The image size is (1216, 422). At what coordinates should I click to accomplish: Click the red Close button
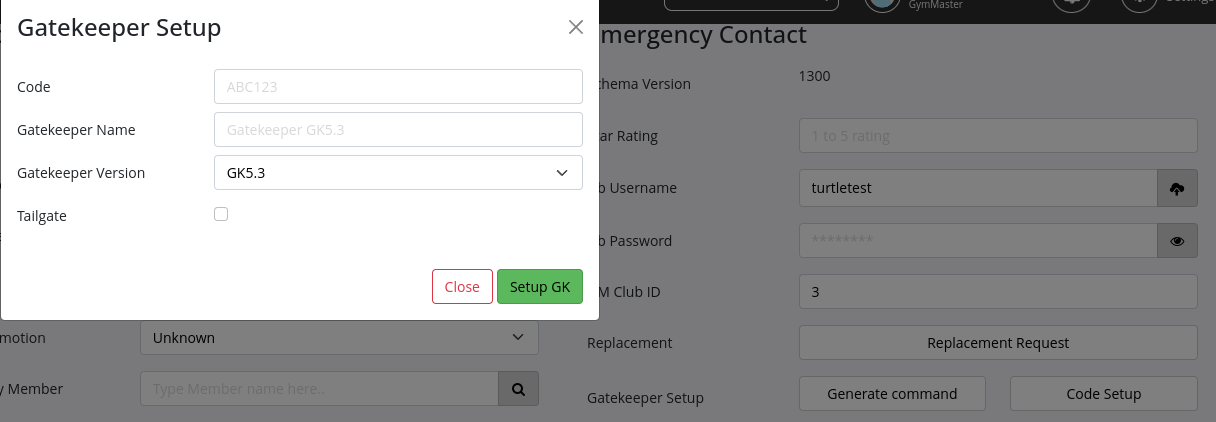coord(462,286)
